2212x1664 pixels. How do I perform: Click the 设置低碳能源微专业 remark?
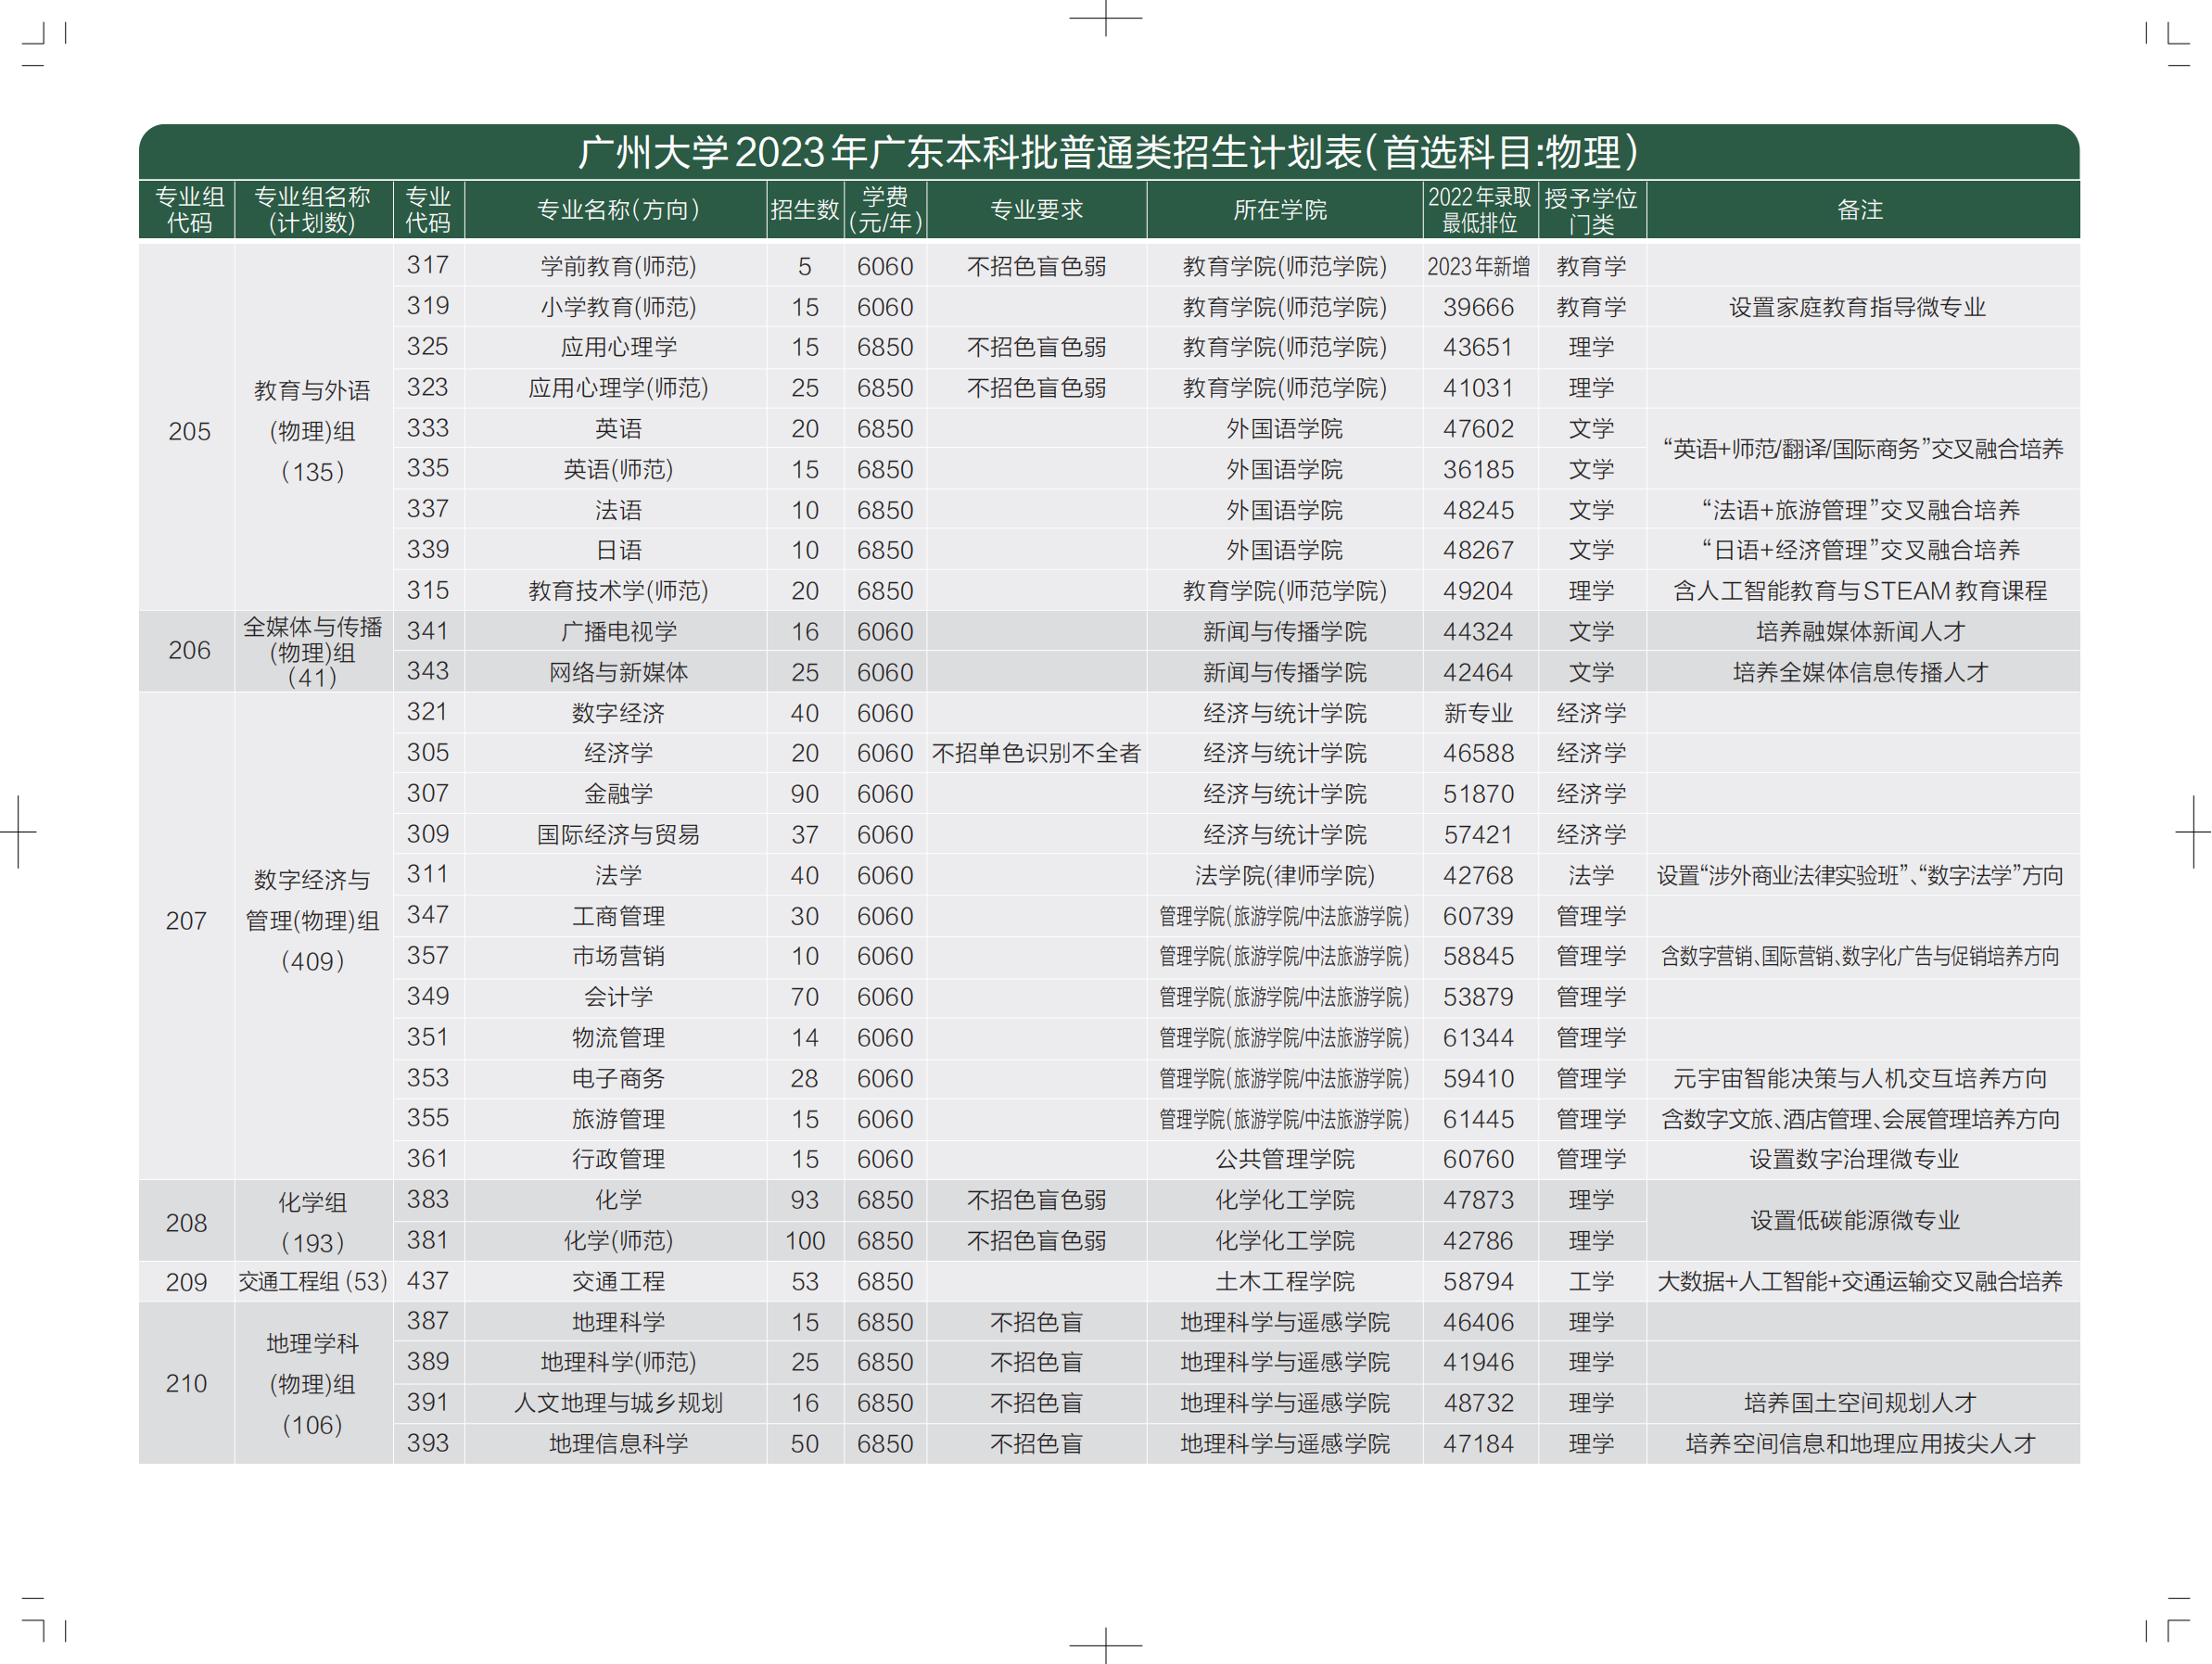pyautogui.click(x=1855, y=1220)
